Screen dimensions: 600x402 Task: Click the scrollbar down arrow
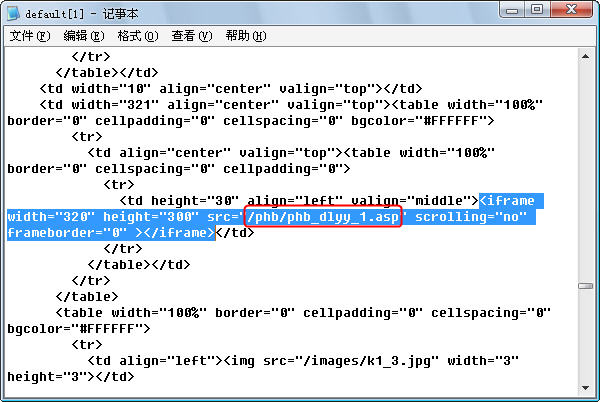[x=585, y=388]
